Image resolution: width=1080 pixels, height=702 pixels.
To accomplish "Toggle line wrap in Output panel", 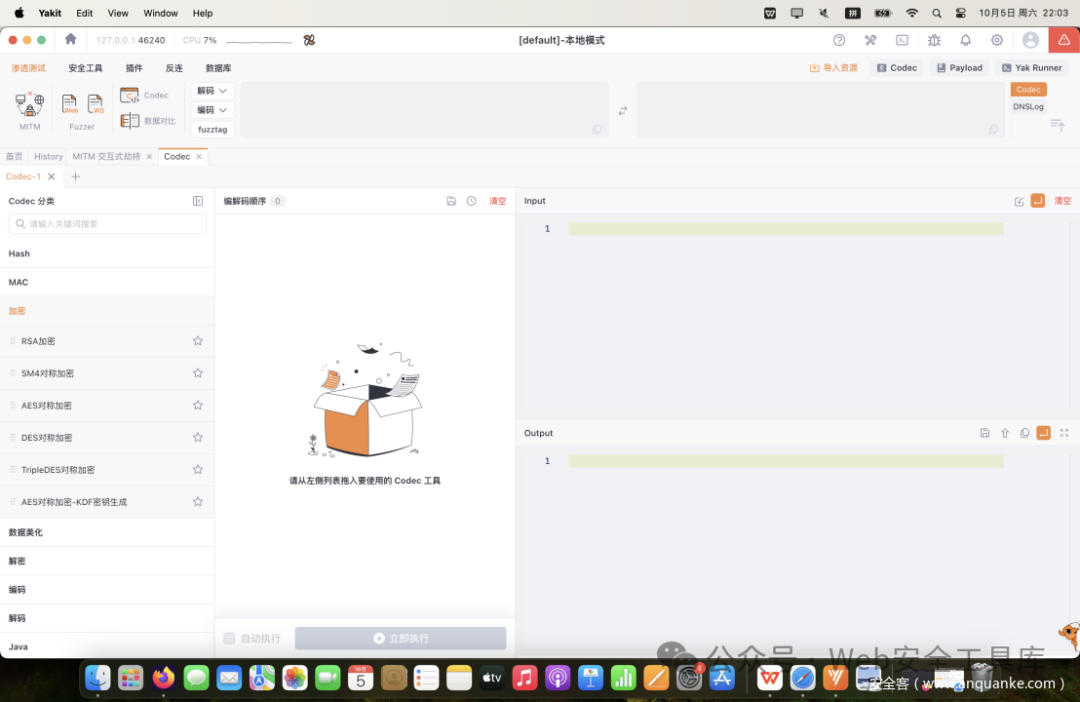I will 1043,433.
